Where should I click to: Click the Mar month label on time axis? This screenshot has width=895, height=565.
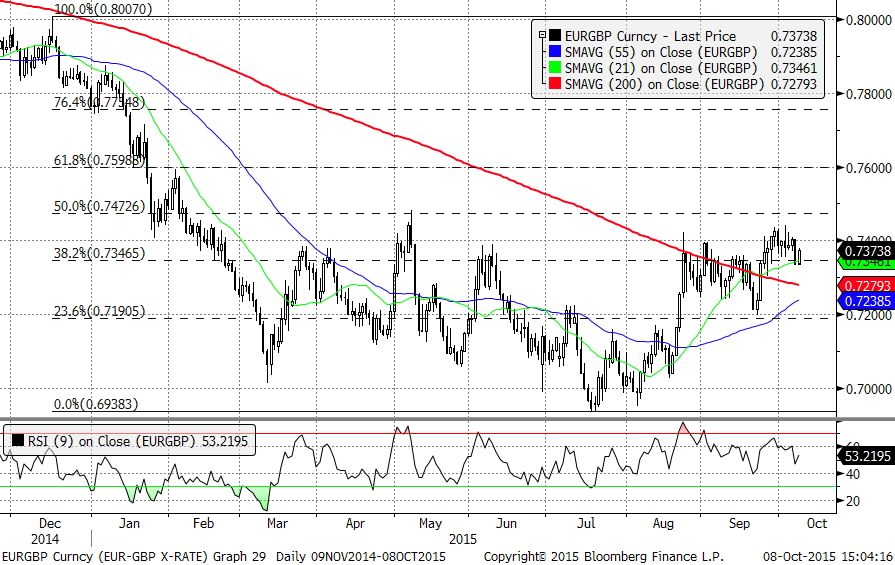point(277,523)
